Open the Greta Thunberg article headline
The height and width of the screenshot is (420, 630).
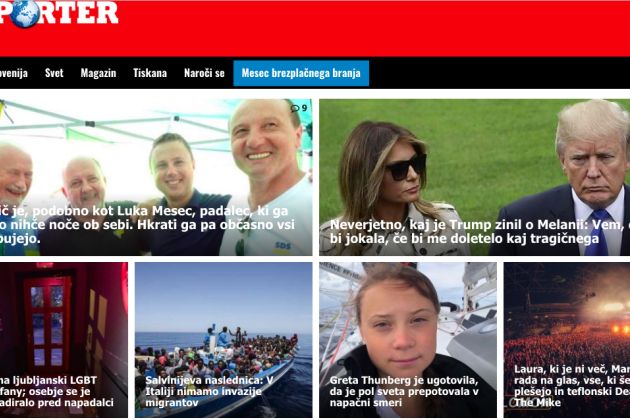[x=404, y=391]
